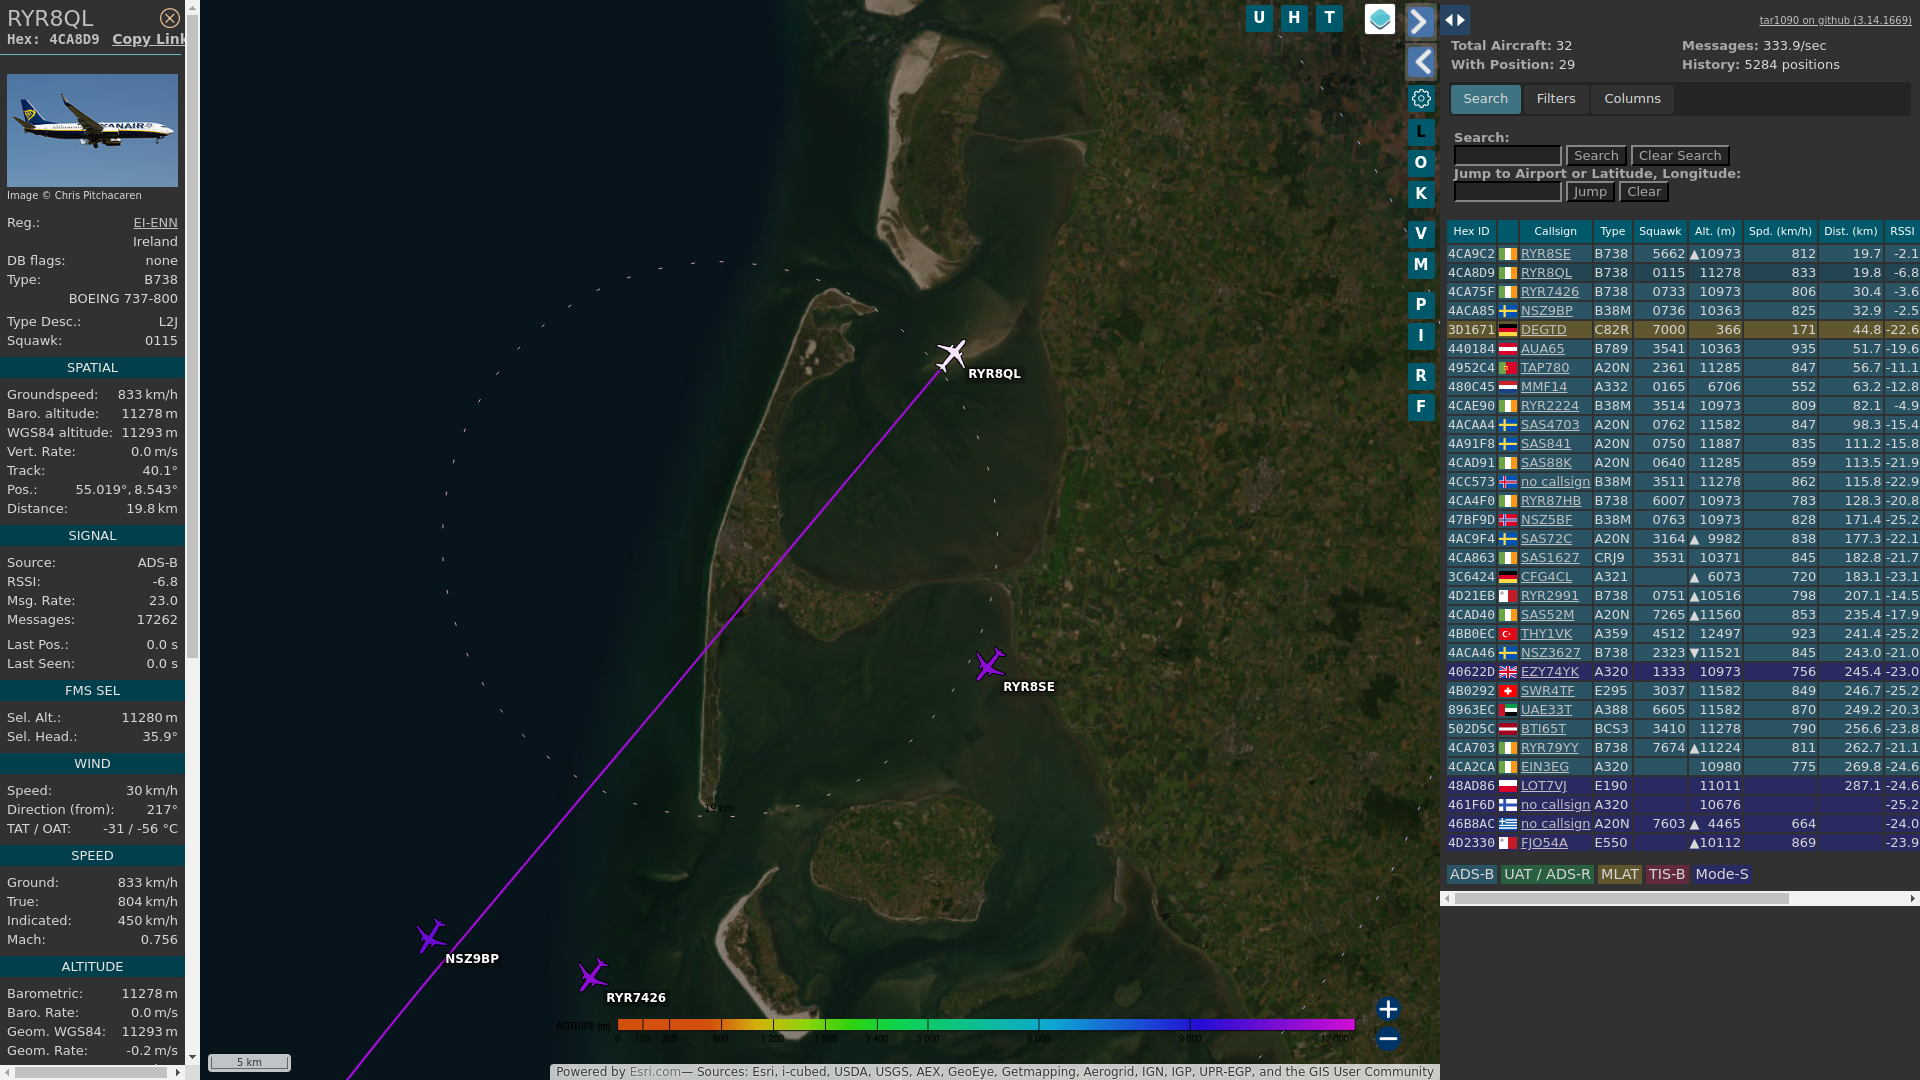Screen dimensions: 1920x1080
Task: Toggle the M button on map
Action: pyautogui.click(x=1421, y=265)
